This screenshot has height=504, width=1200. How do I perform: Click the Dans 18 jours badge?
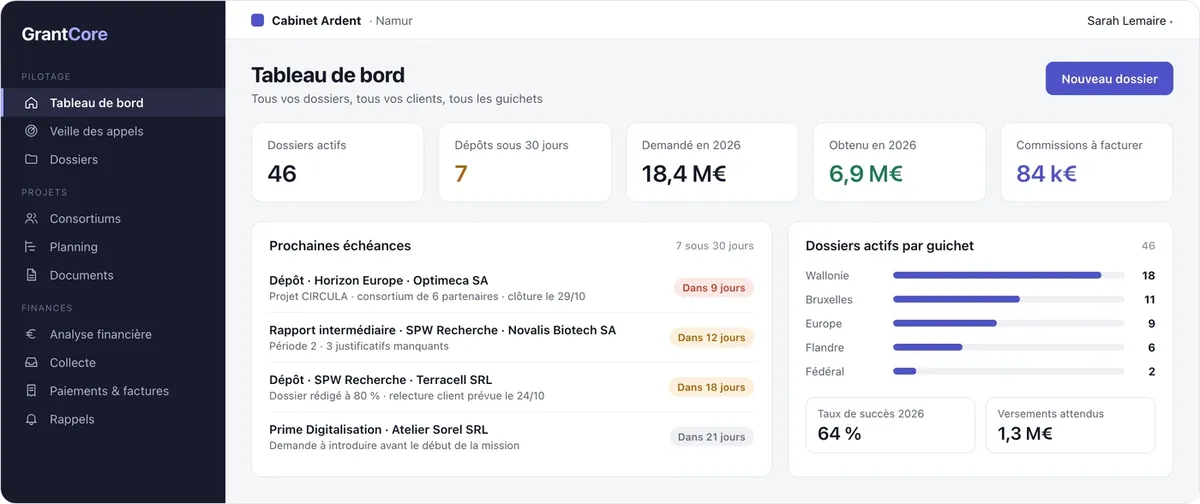coord(711,387)
